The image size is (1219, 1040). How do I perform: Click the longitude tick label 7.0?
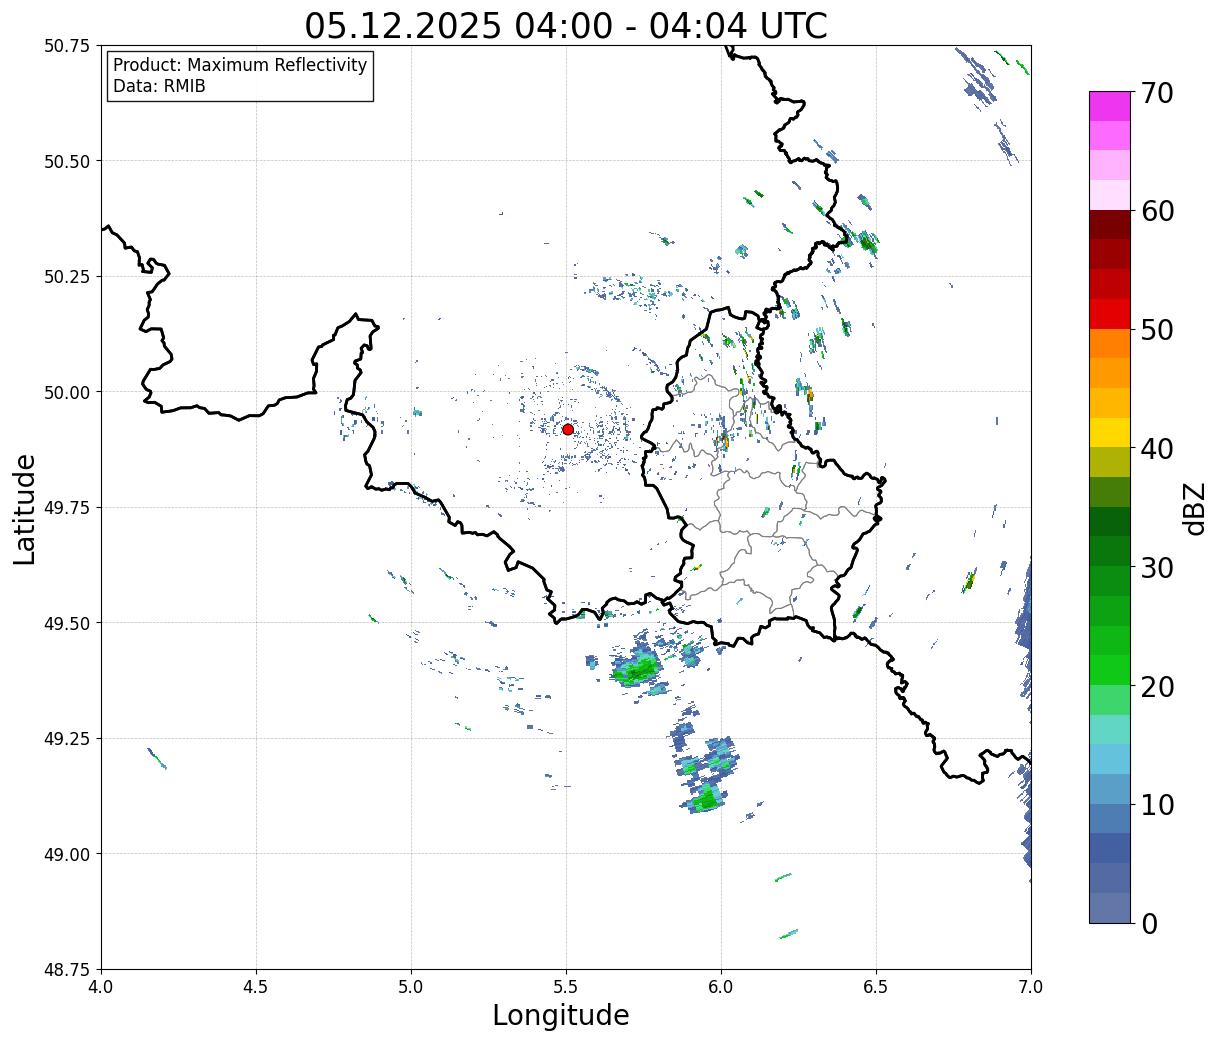[x=1031, y=987]
